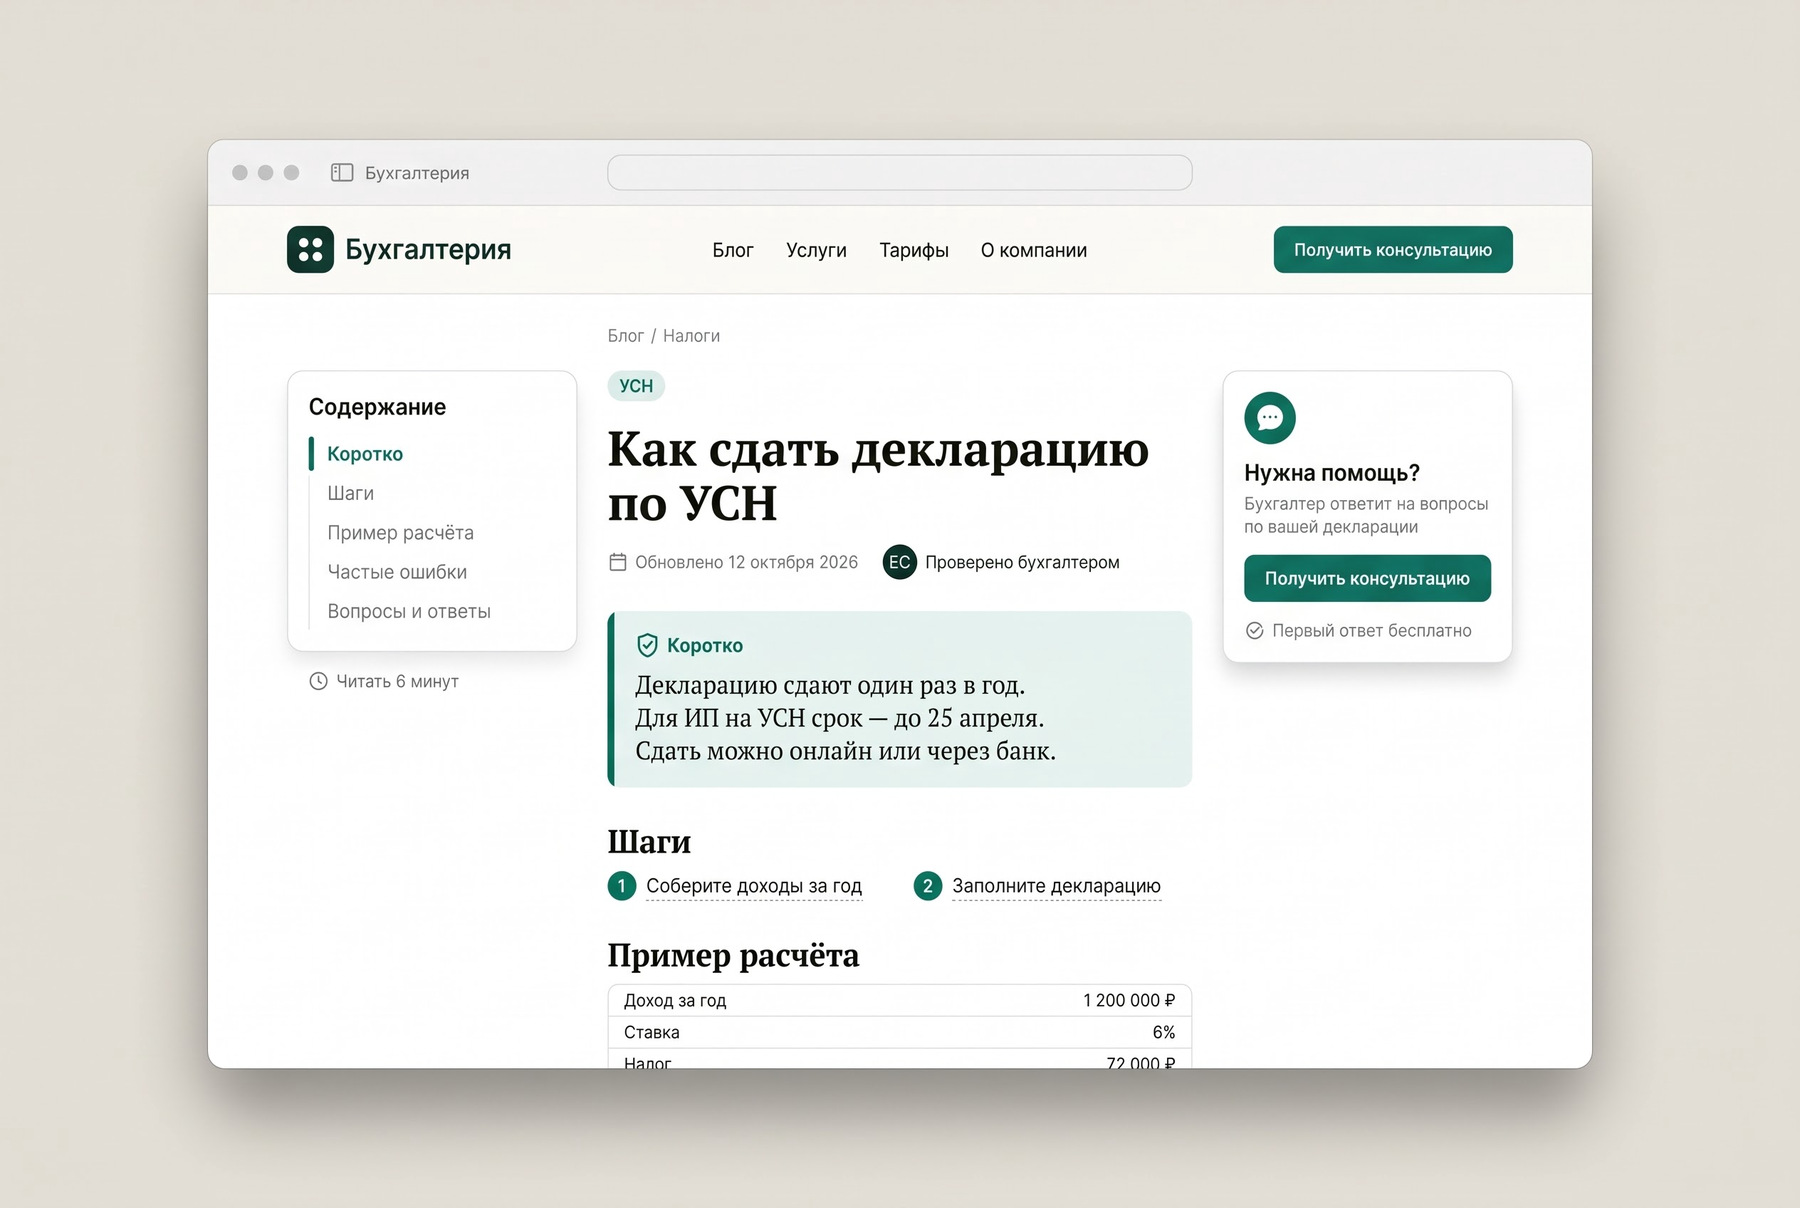Click the Читать 6 минут text
1800x1208 pixels.
397,681
